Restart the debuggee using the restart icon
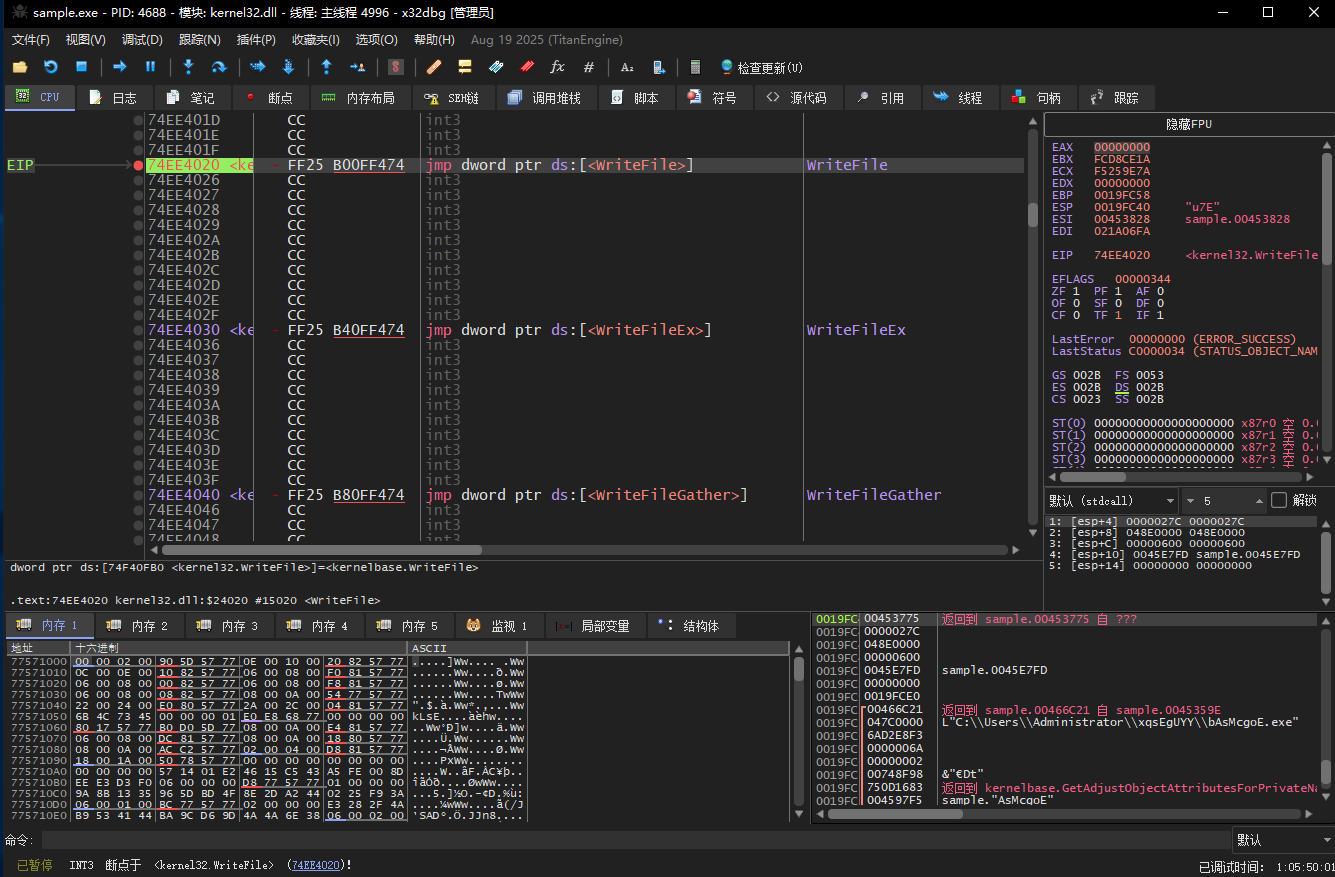Viewport: 1335px width, 877px height. 51,67
